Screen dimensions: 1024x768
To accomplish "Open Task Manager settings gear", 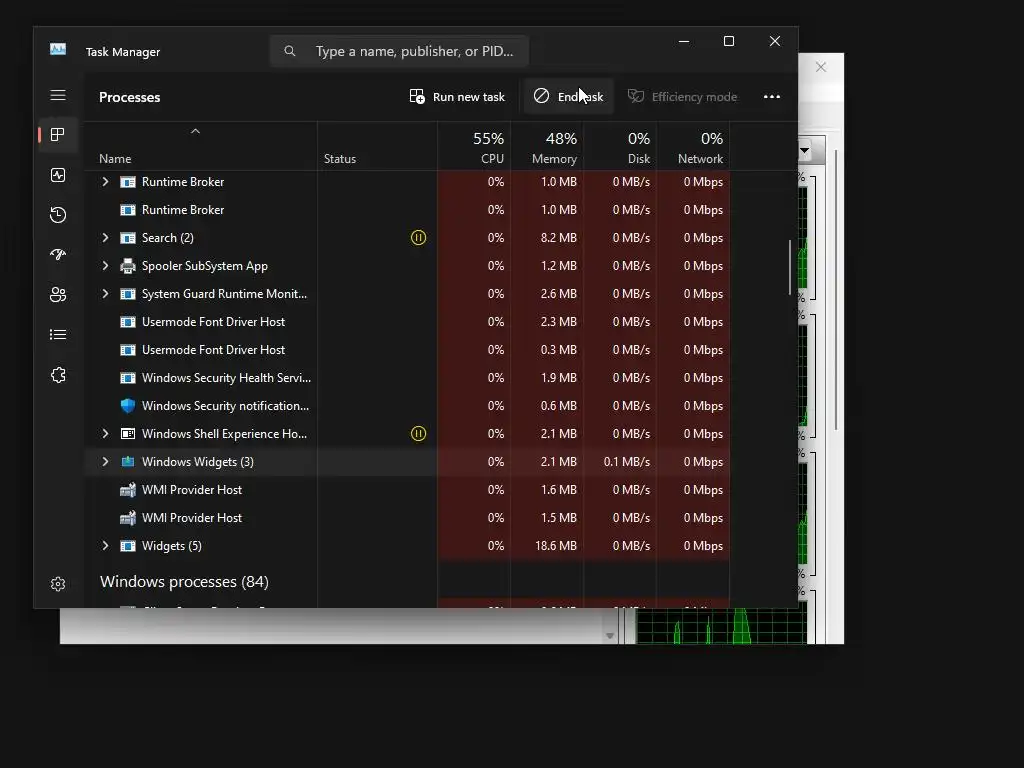I will coord(58,584).
